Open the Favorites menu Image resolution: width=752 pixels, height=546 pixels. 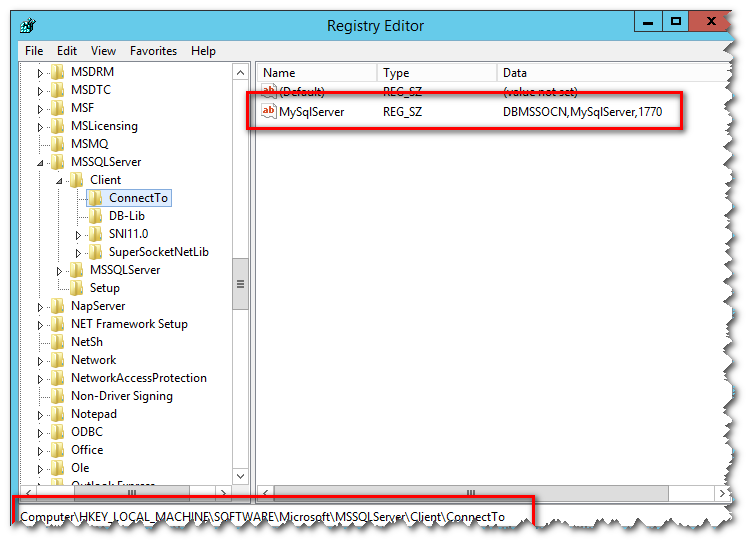click(153, 51)
